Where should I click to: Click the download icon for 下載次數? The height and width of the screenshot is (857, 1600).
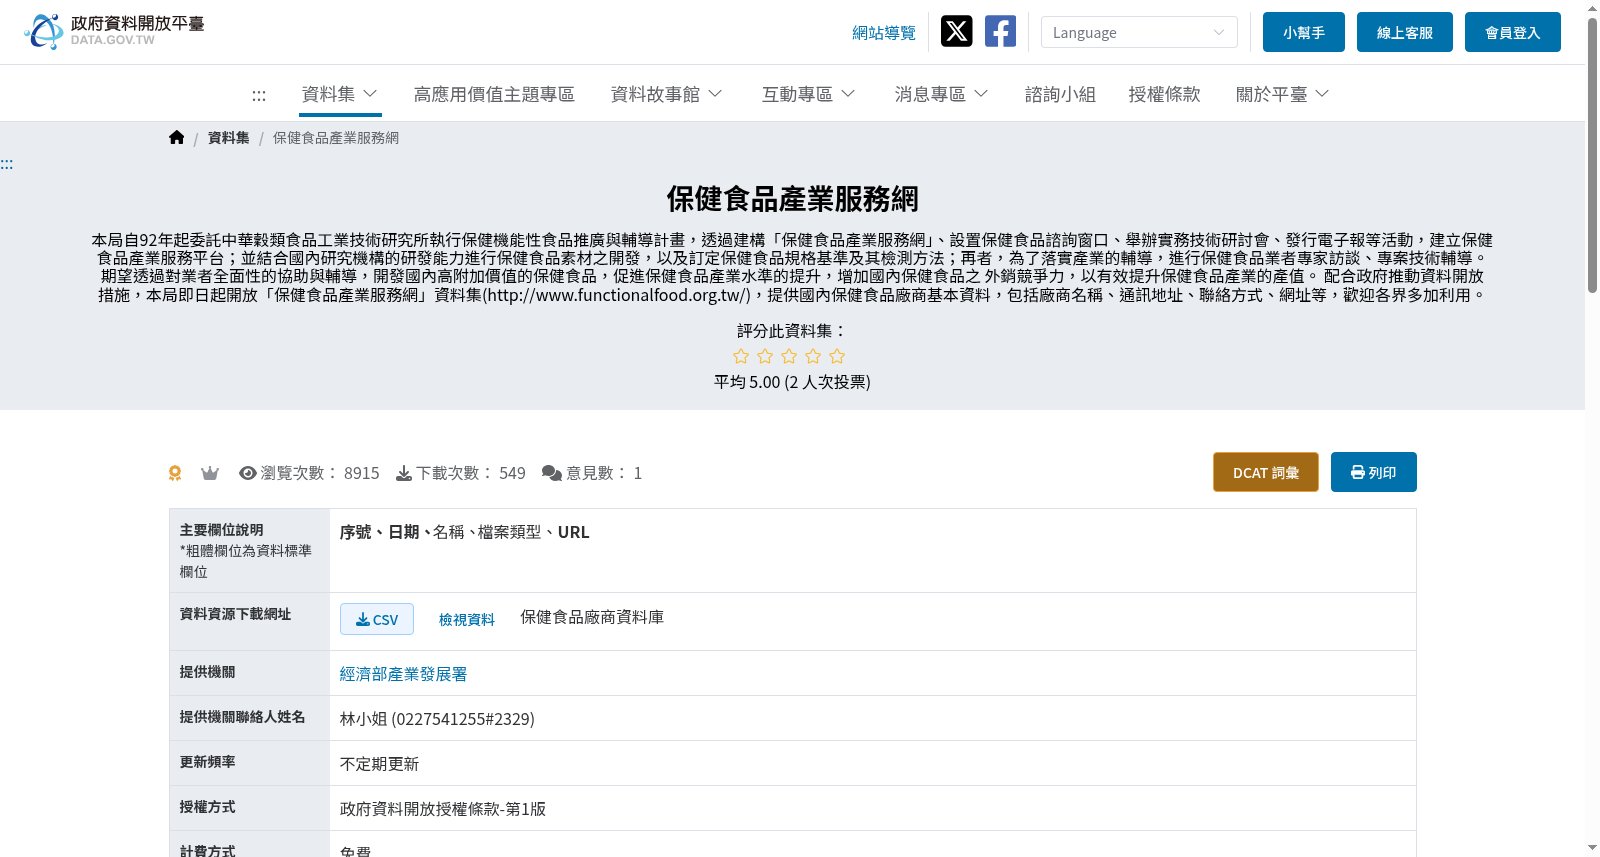pos(404,473)
